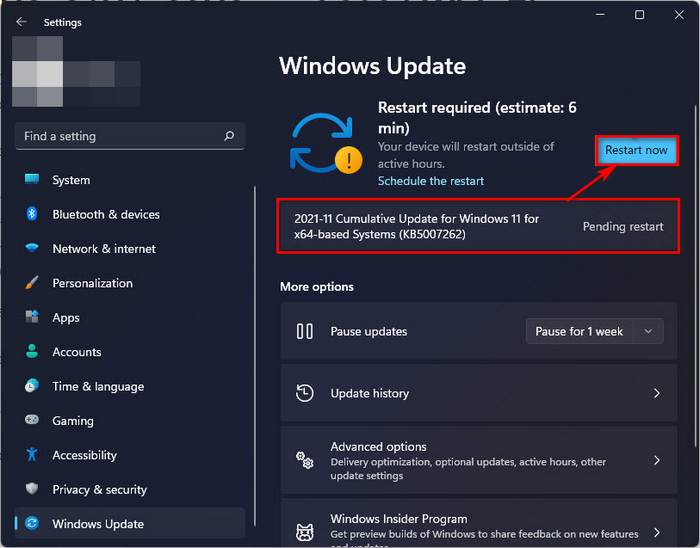Click the System monitor icon
This screenshot has width=700, height=548.
pos(32,179)
